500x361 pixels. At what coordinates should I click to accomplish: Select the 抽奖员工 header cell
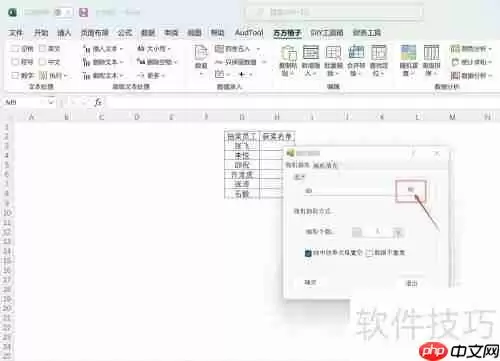pos(242,136)
